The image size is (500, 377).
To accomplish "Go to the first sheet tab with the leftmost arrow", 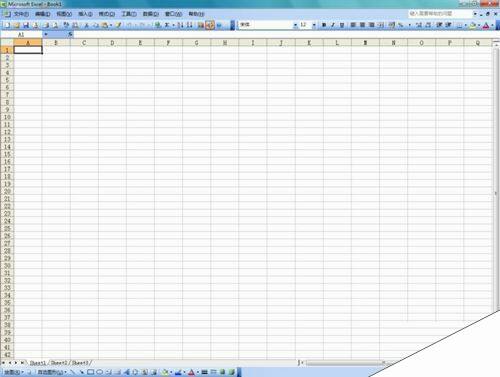I will pyautogui.click(x=4, y=363).
